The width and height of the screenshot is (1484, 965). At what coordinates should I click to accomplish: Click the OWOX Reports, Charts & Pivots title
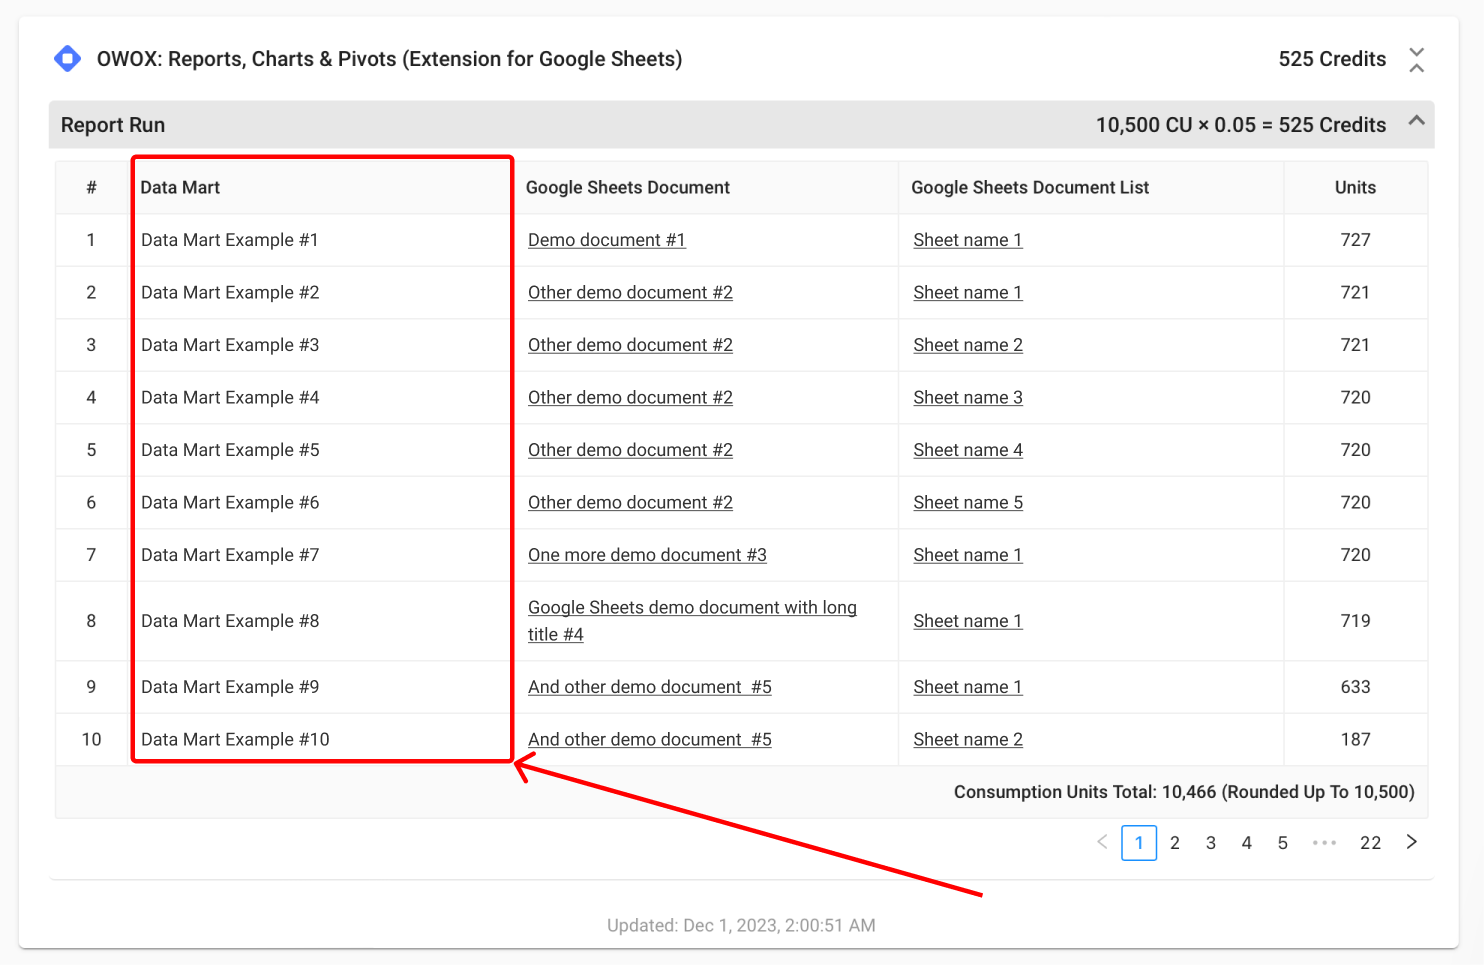[389, 59]
